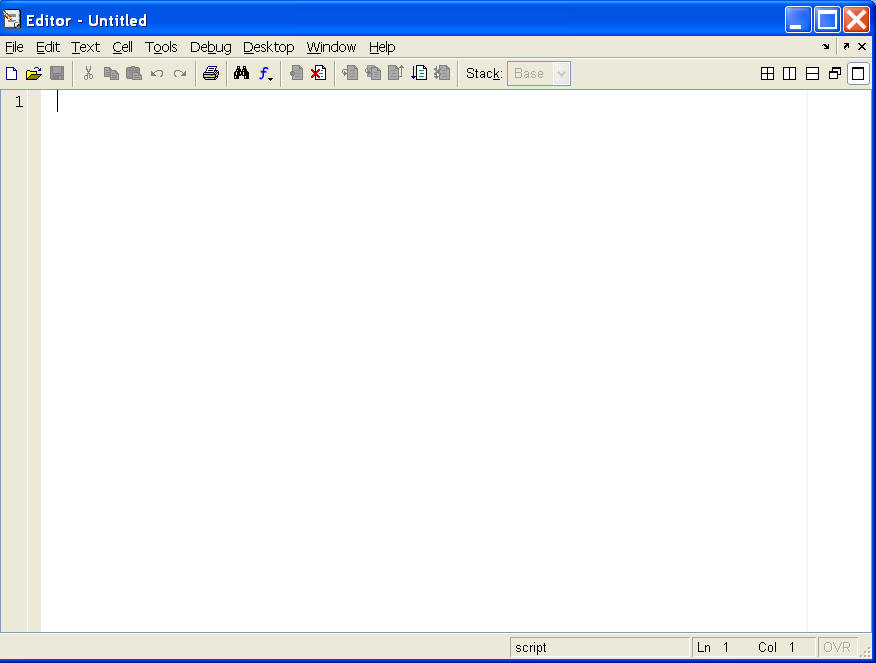
Task: Open the Desktop menu
Action: [x=269, y=47]
